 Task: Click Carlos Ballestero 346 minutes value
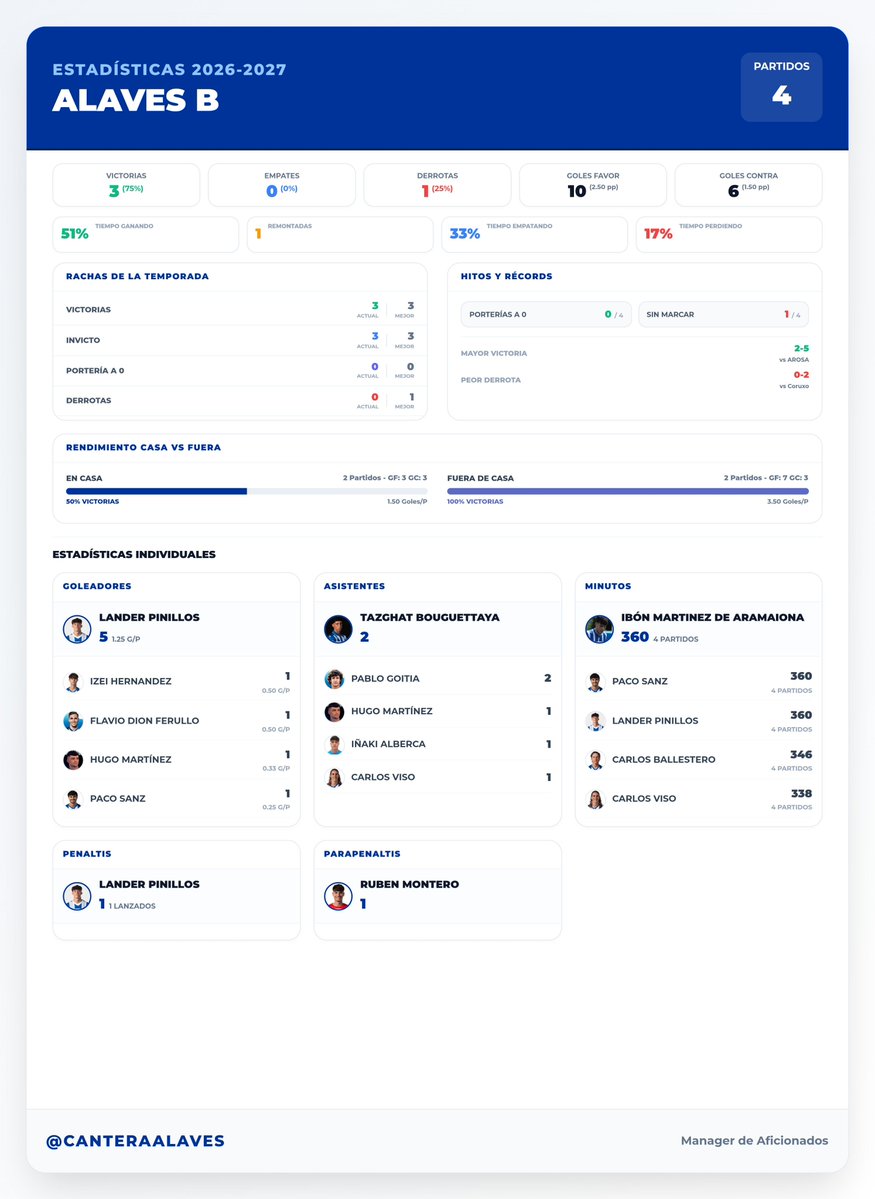(801, 754)
